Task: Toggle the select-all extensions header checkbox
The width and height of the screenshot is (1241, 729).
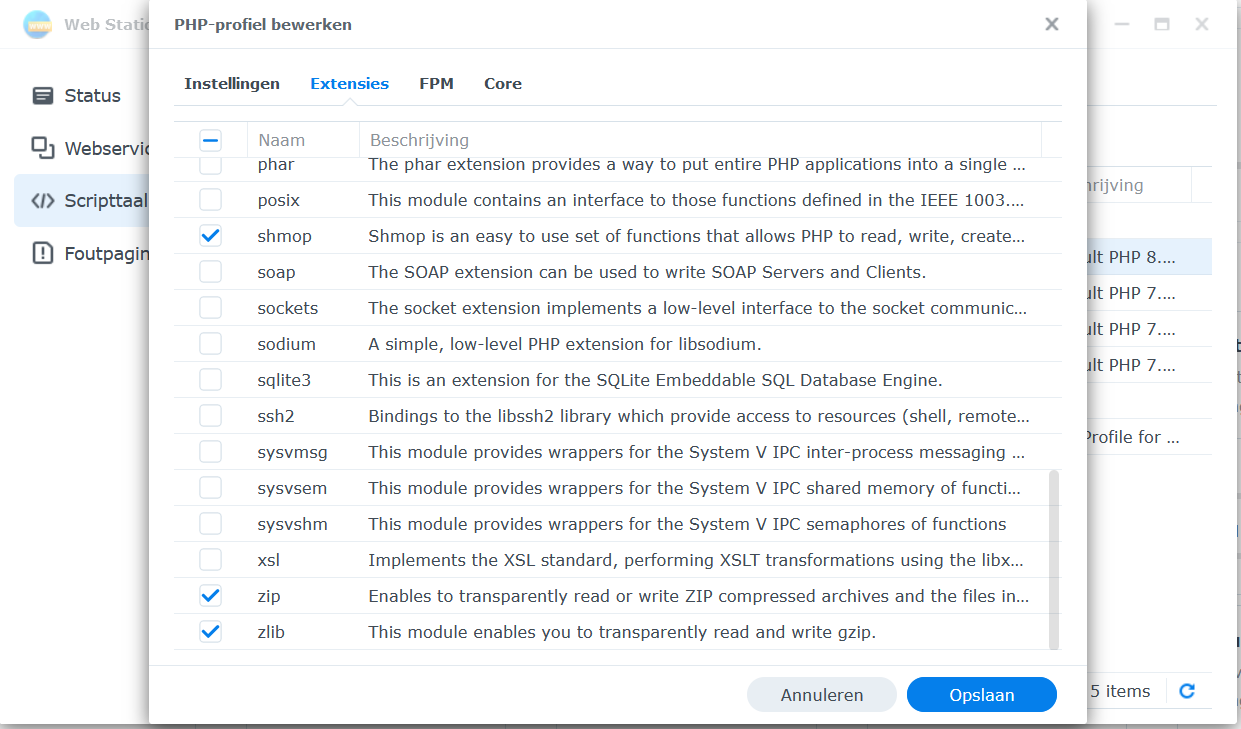Action: 210,140
